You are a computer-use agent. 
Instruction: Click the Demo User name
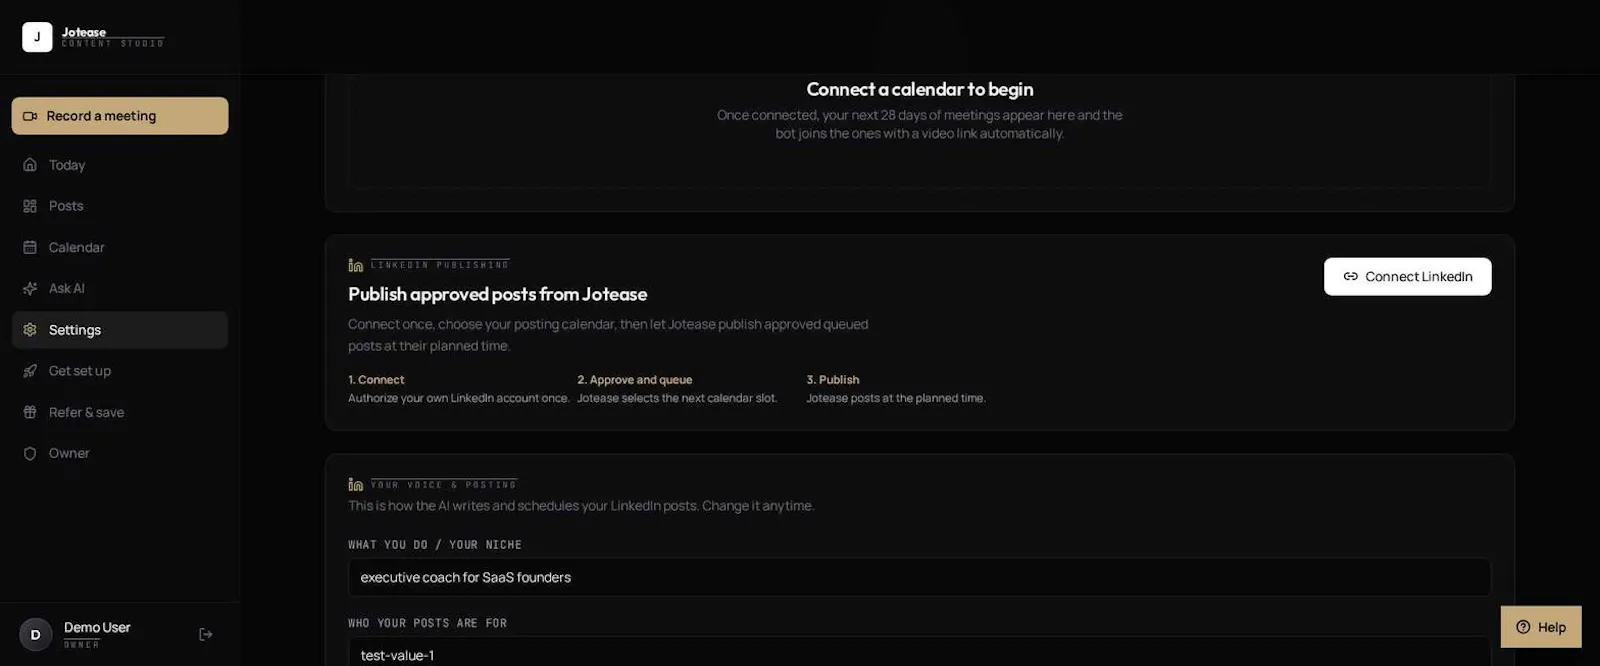pyautogui.click(x=97, y=627)
